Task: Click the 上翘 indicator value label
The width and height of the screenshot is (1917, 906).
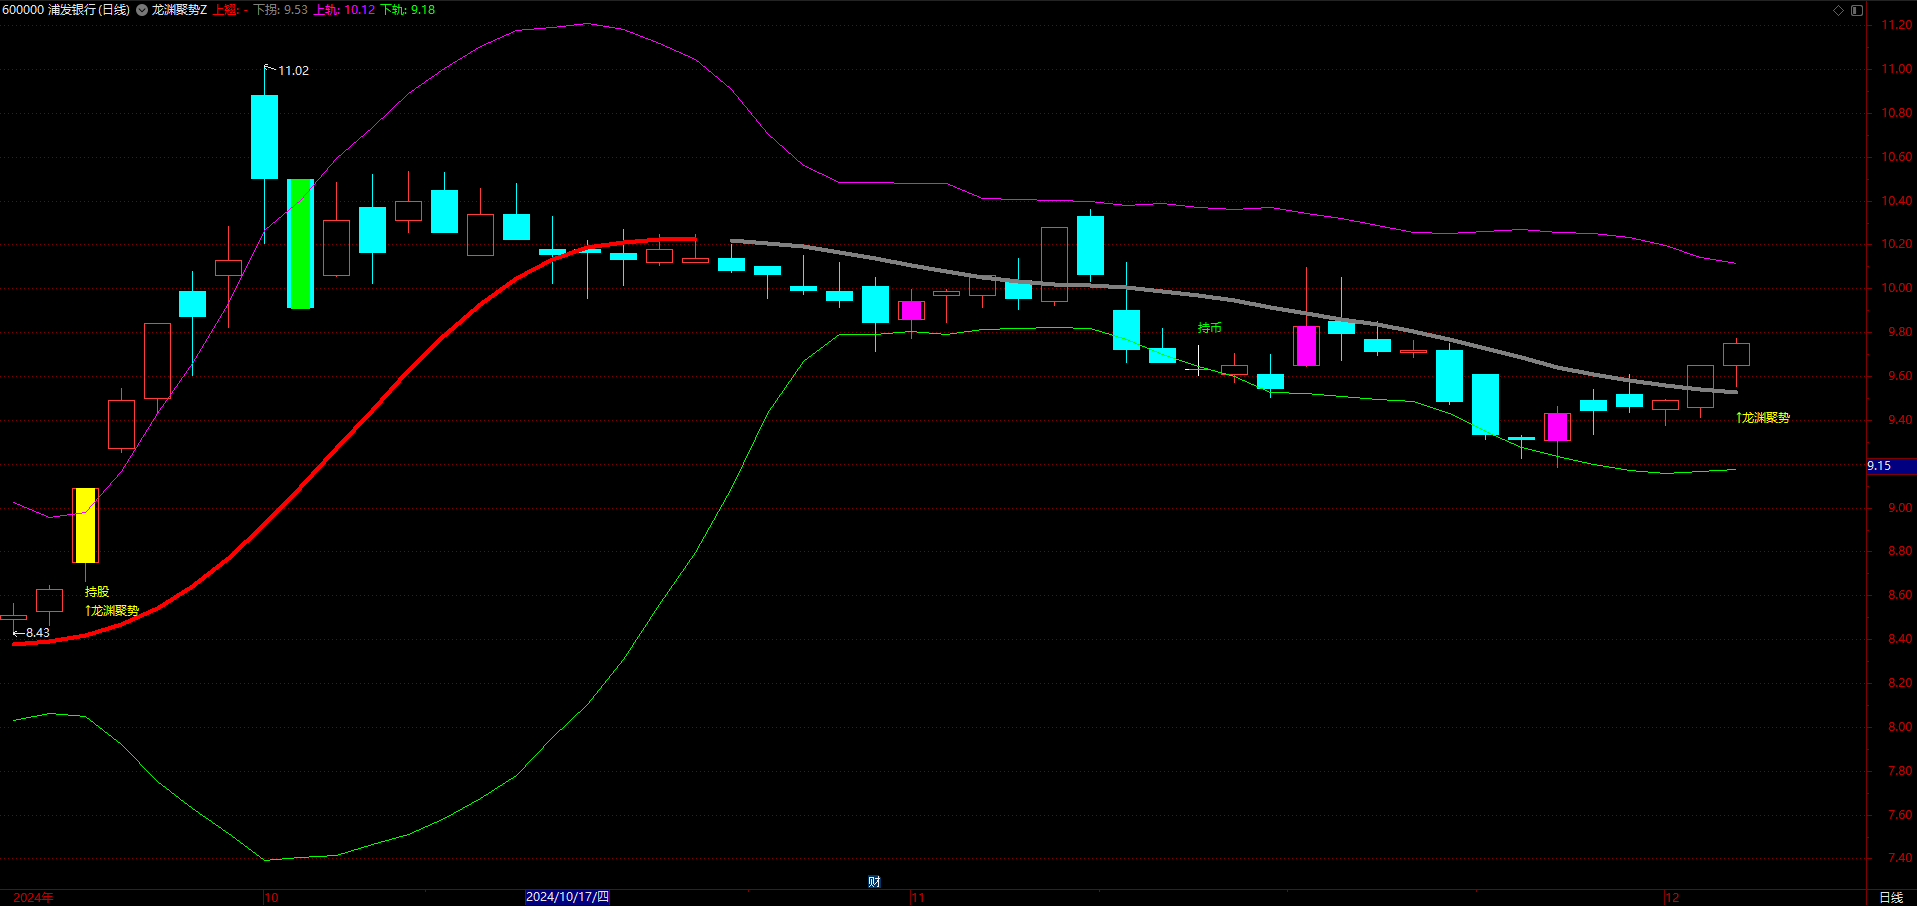Action: (x=231, y=10)
